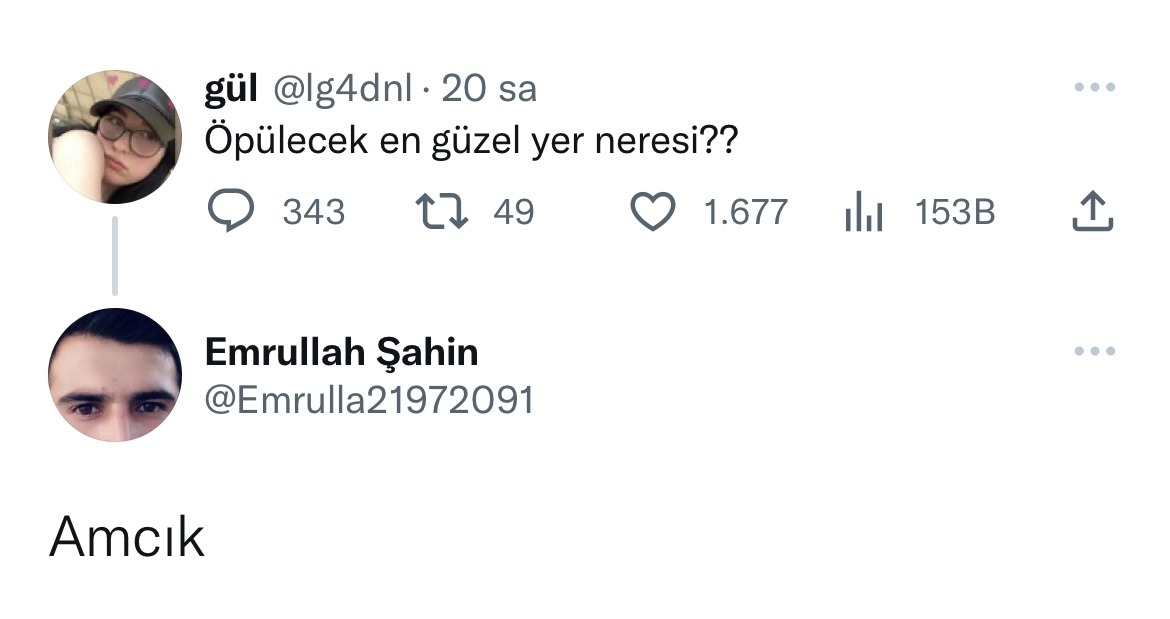Open the more options dots on gül's tweet
The image size is (1170, 619).
[x=1094, y=89]
